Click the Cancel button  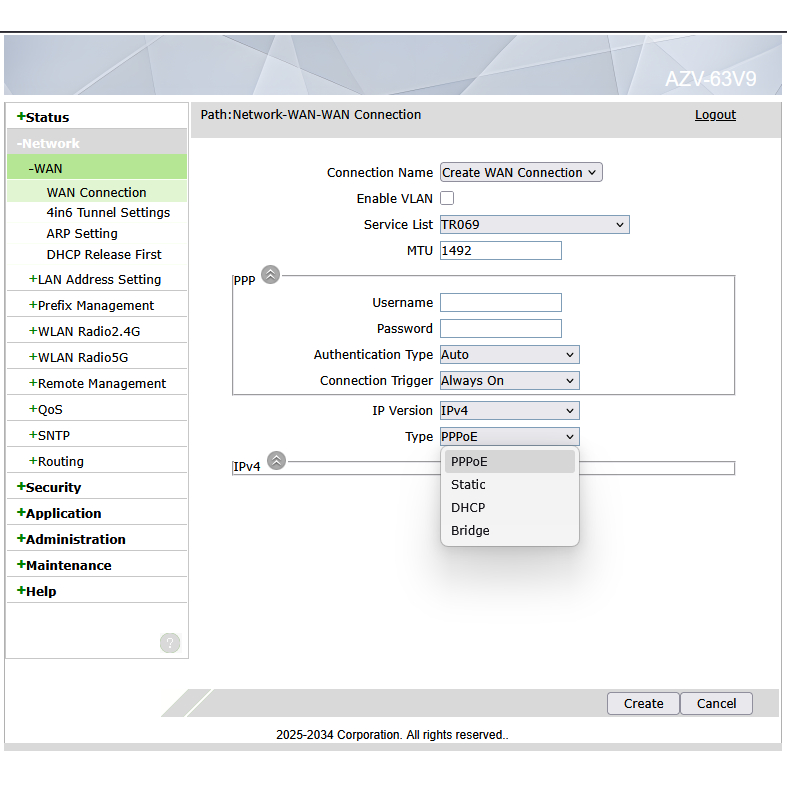[x=716, y=704]
